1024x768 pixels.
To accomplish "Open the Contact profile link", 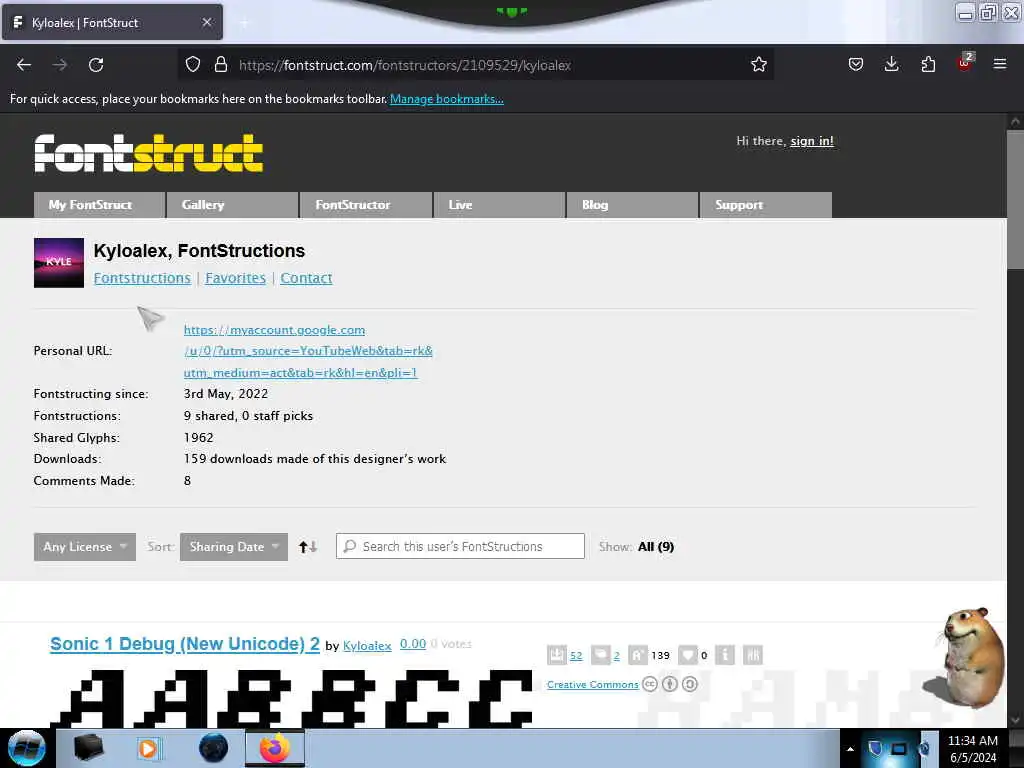I will [306, 278].
